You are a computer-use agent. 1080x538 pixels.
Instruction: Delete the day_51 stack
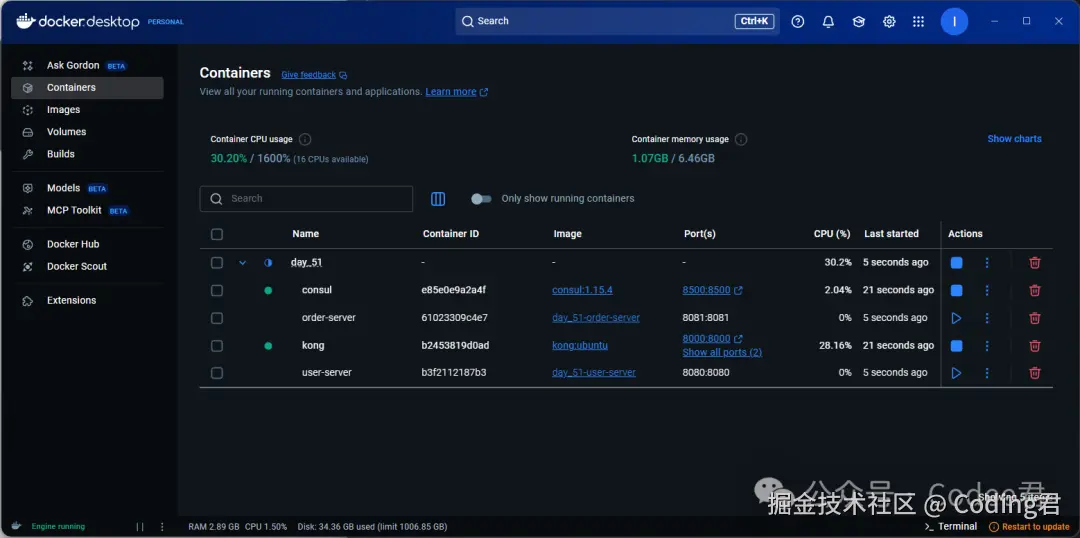[x=1035, y=262]
